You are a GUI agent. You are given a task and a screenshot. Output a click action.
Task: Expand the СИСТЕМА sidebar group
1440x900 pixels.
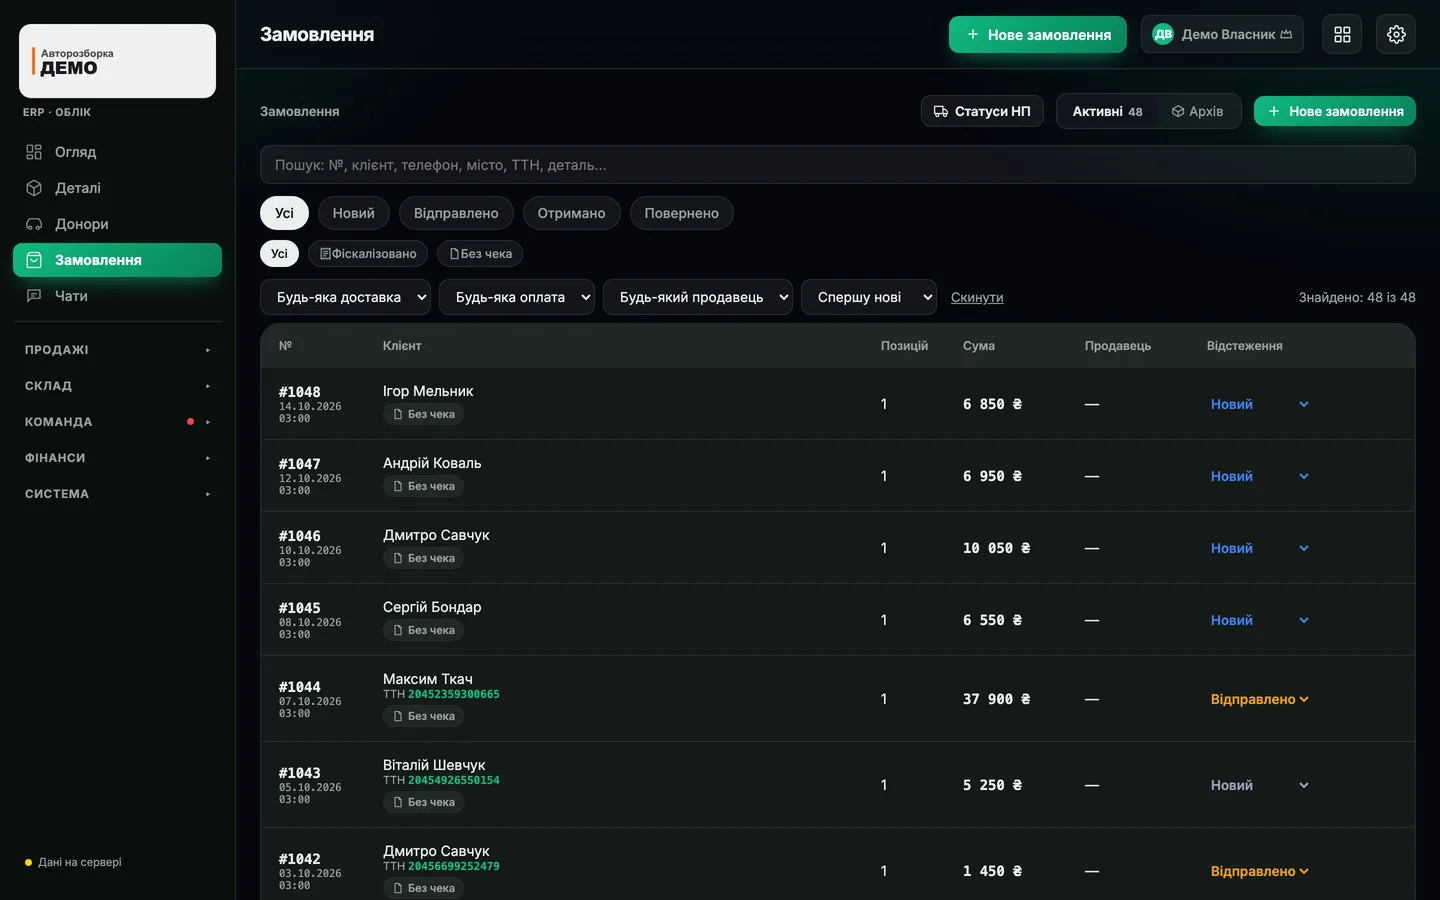point(117,494)
